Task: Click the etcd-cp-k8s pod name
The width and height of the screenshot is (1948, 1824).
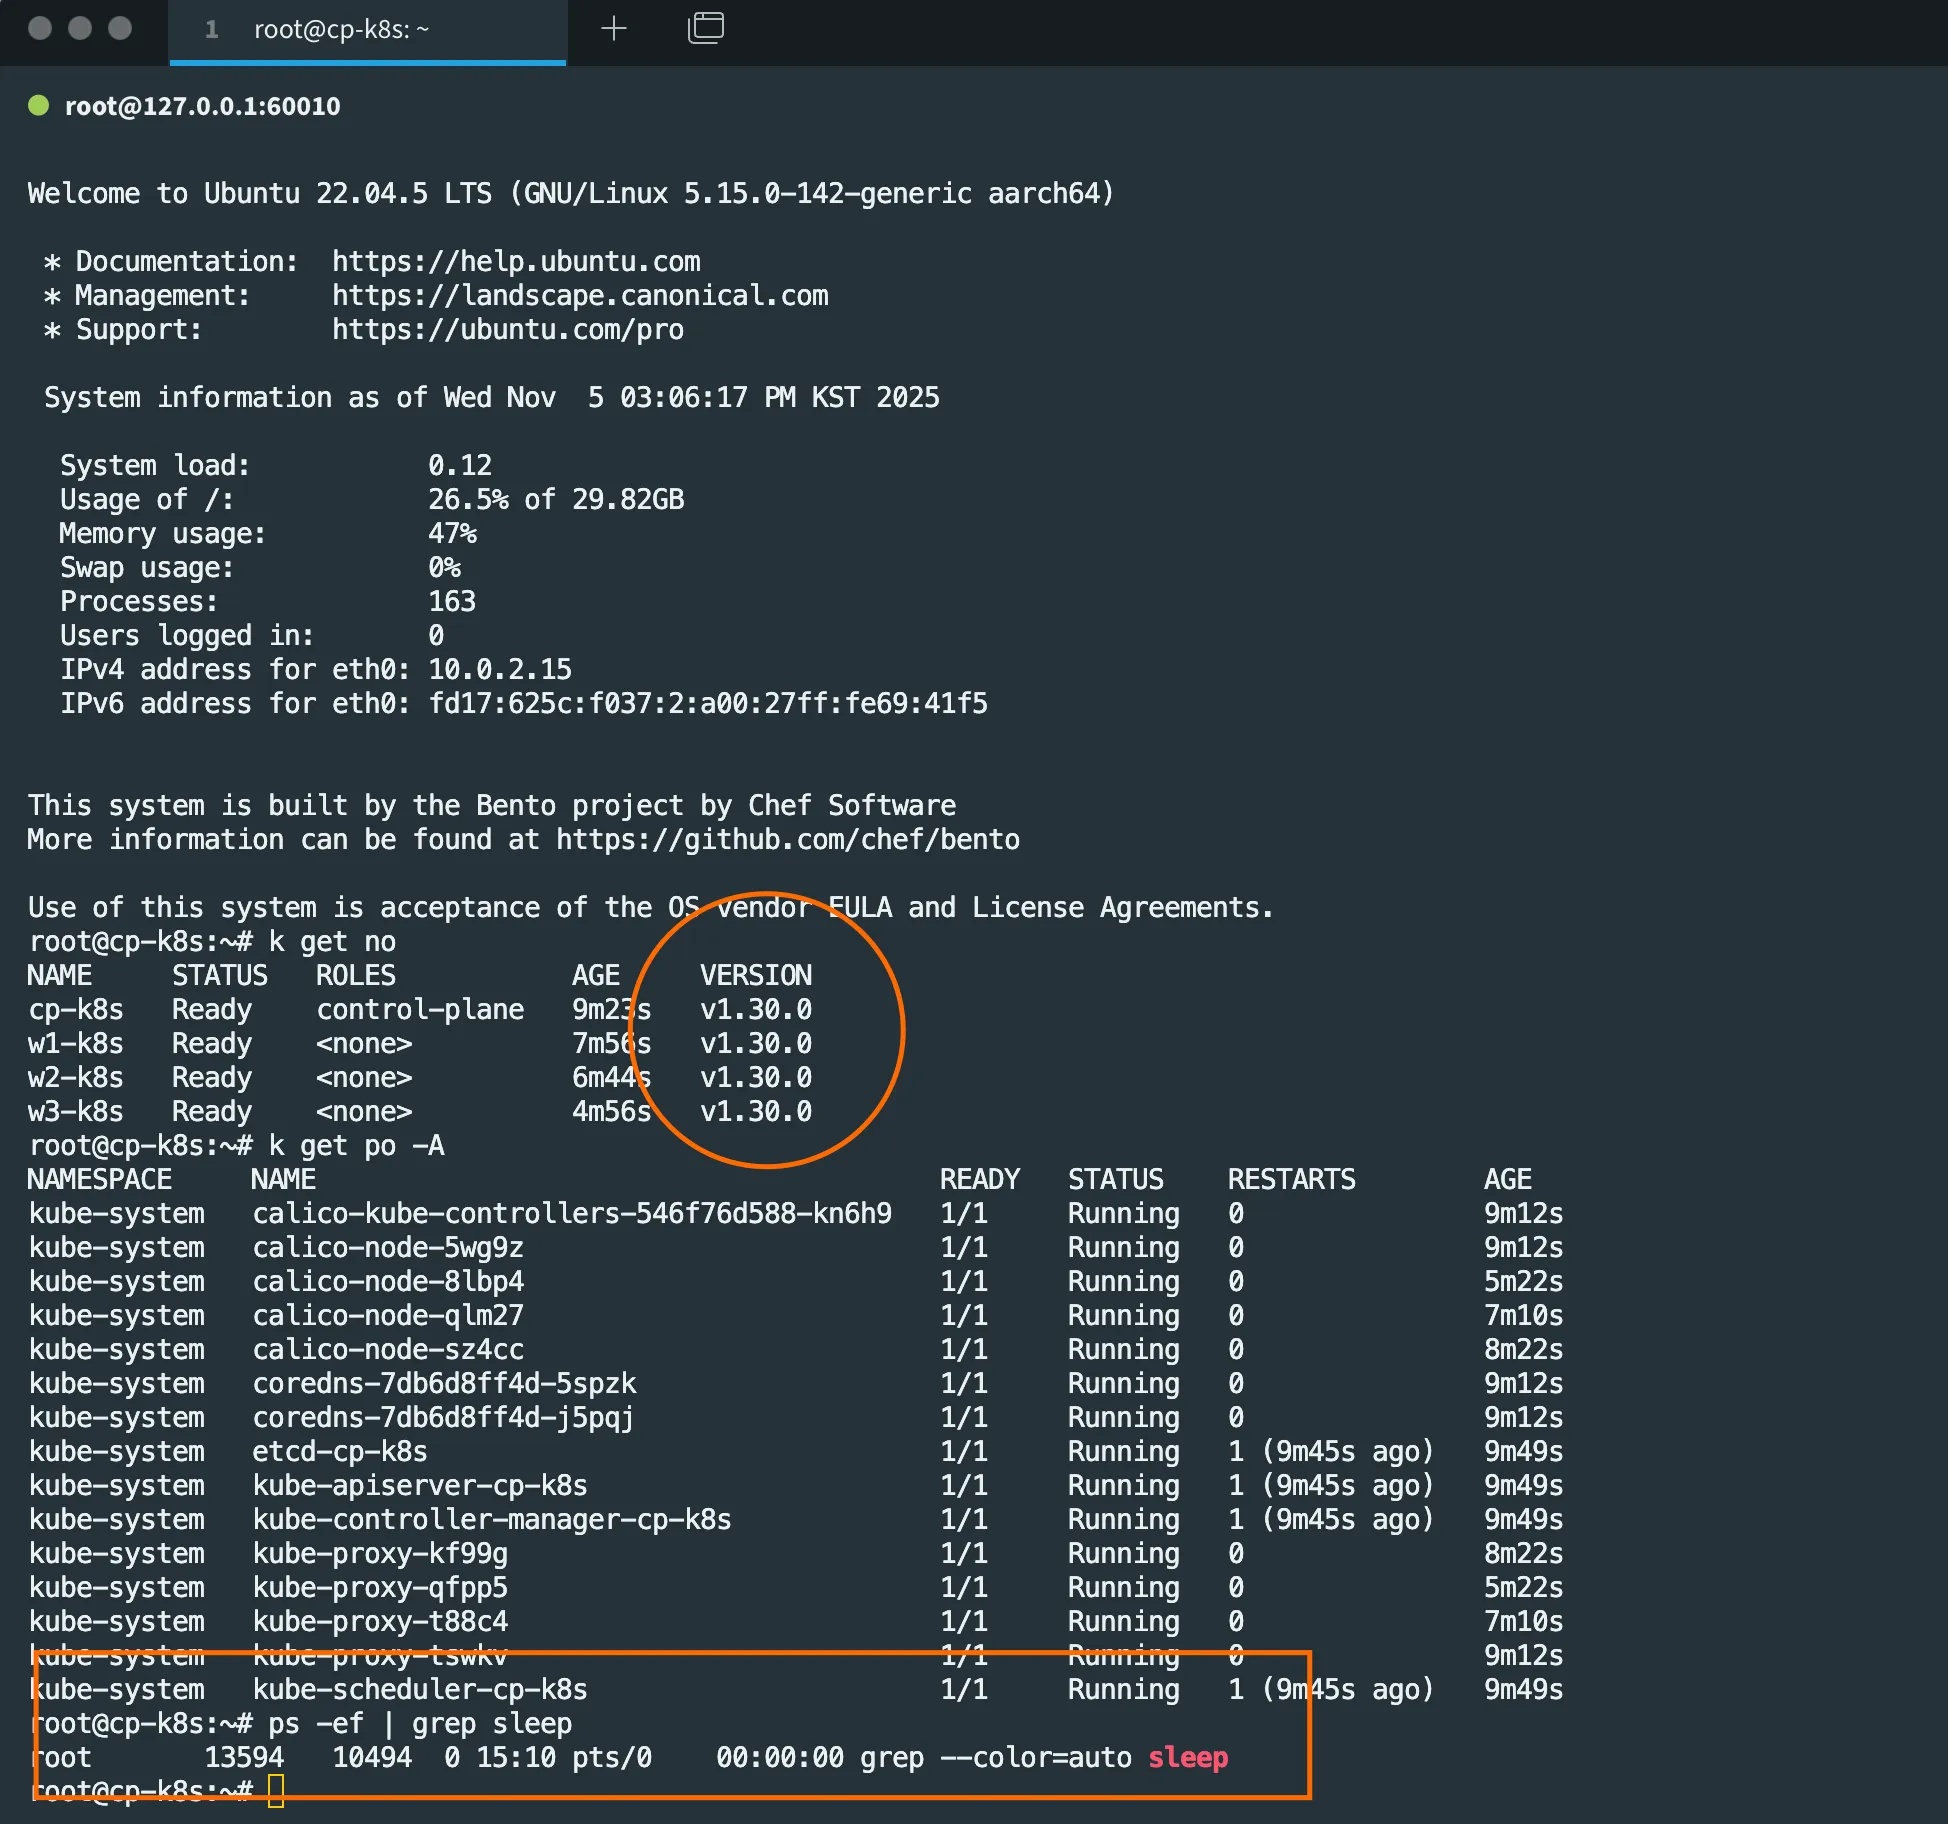Action: 339,1452
